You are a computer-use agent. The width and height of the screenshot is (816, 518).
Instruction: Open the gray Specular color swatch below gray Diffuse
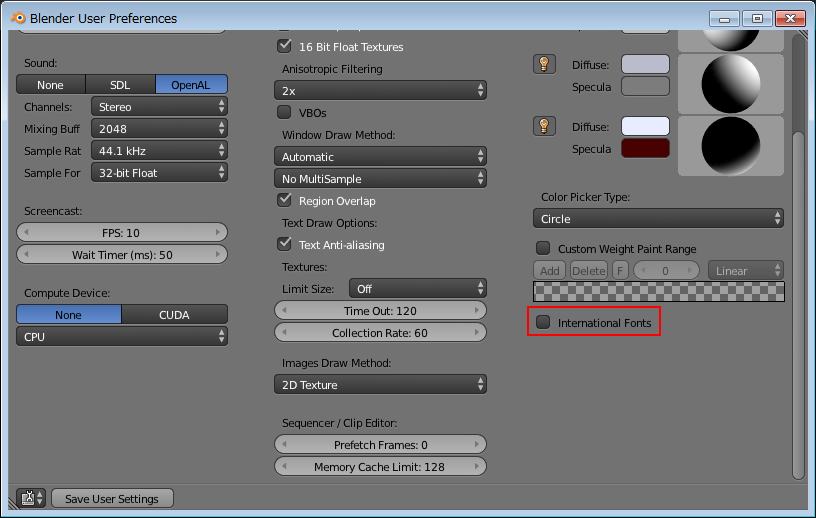(645, 86)
